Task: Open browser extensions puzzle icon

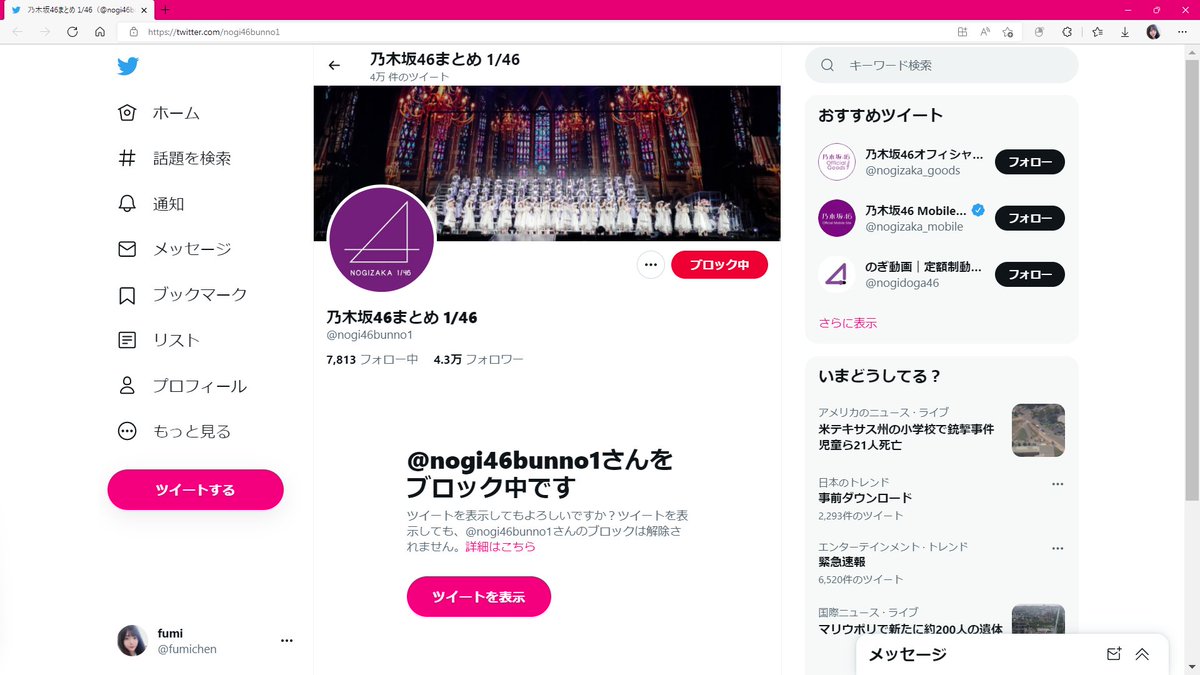Action: 1067,32
